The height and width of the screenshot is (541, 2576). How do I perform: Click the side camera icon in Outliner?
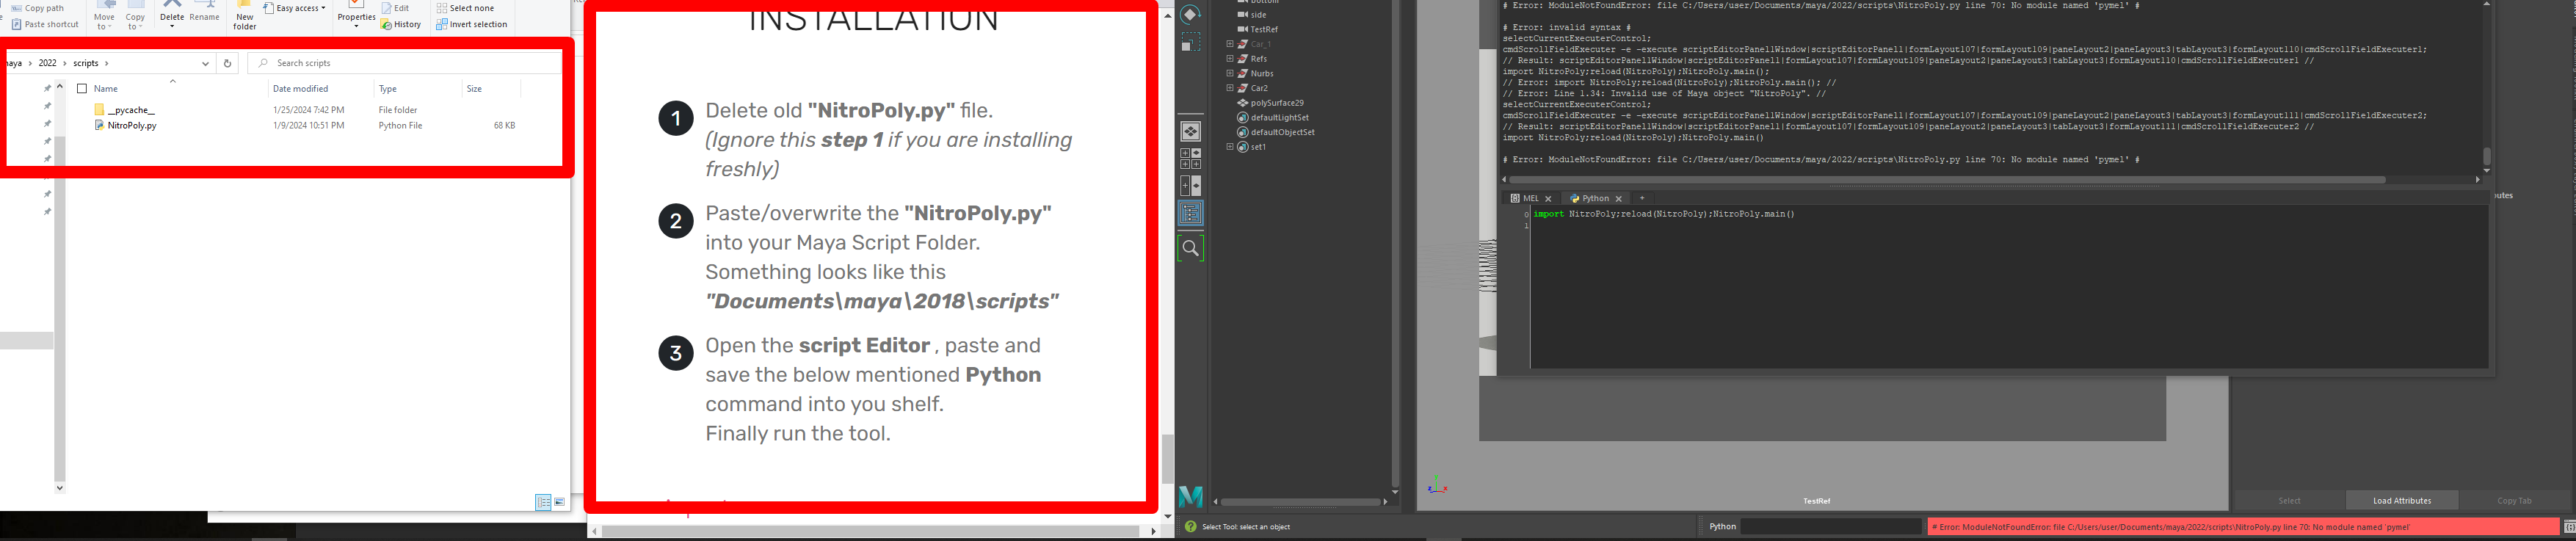(1243, 15)
